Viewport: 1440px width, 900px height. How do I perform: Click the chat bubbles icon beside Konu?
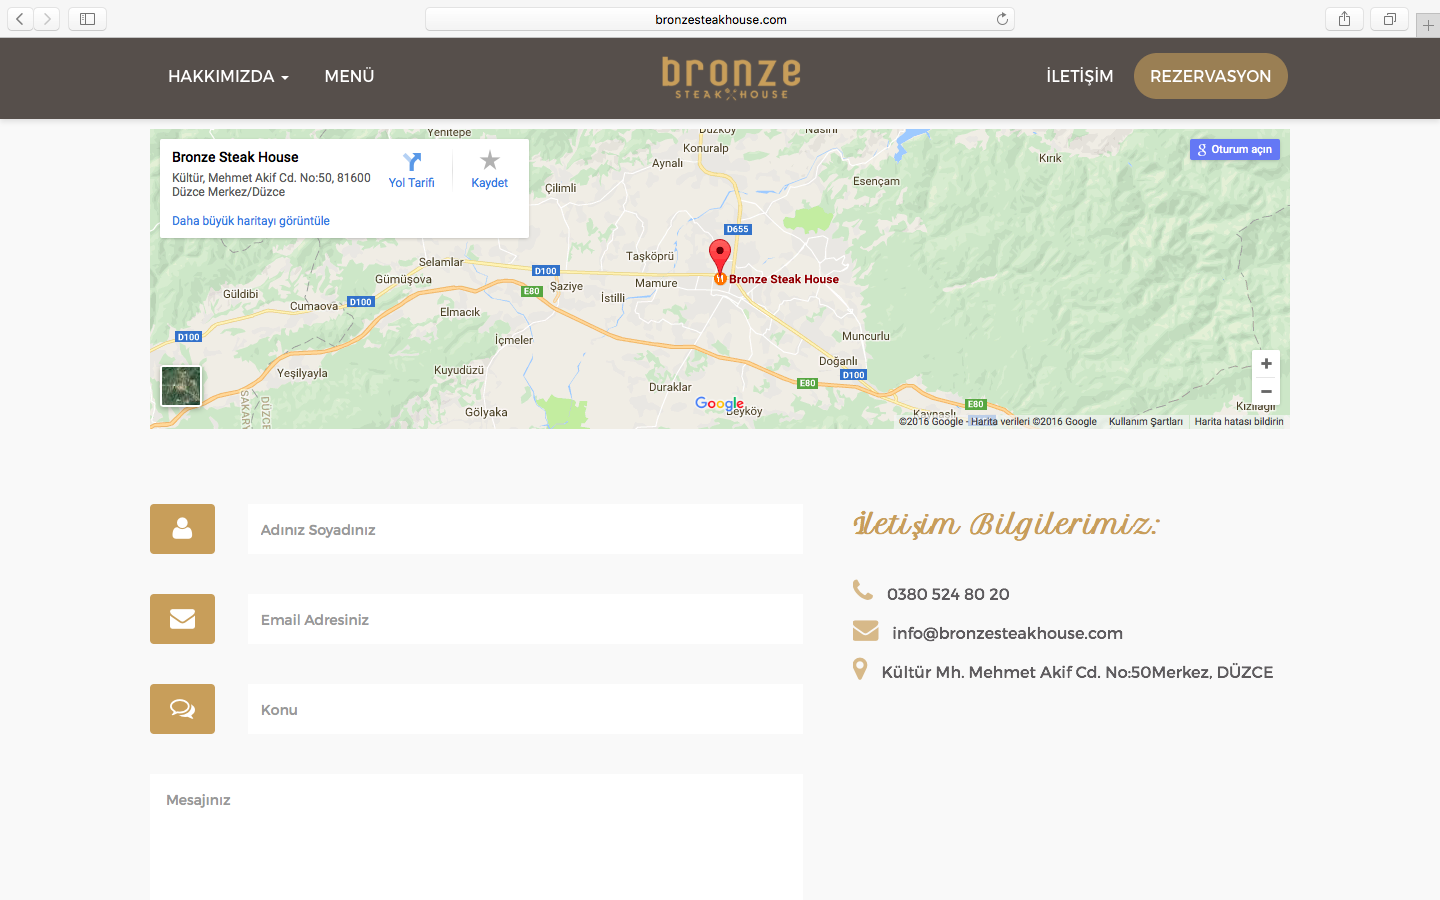point(182,709)
